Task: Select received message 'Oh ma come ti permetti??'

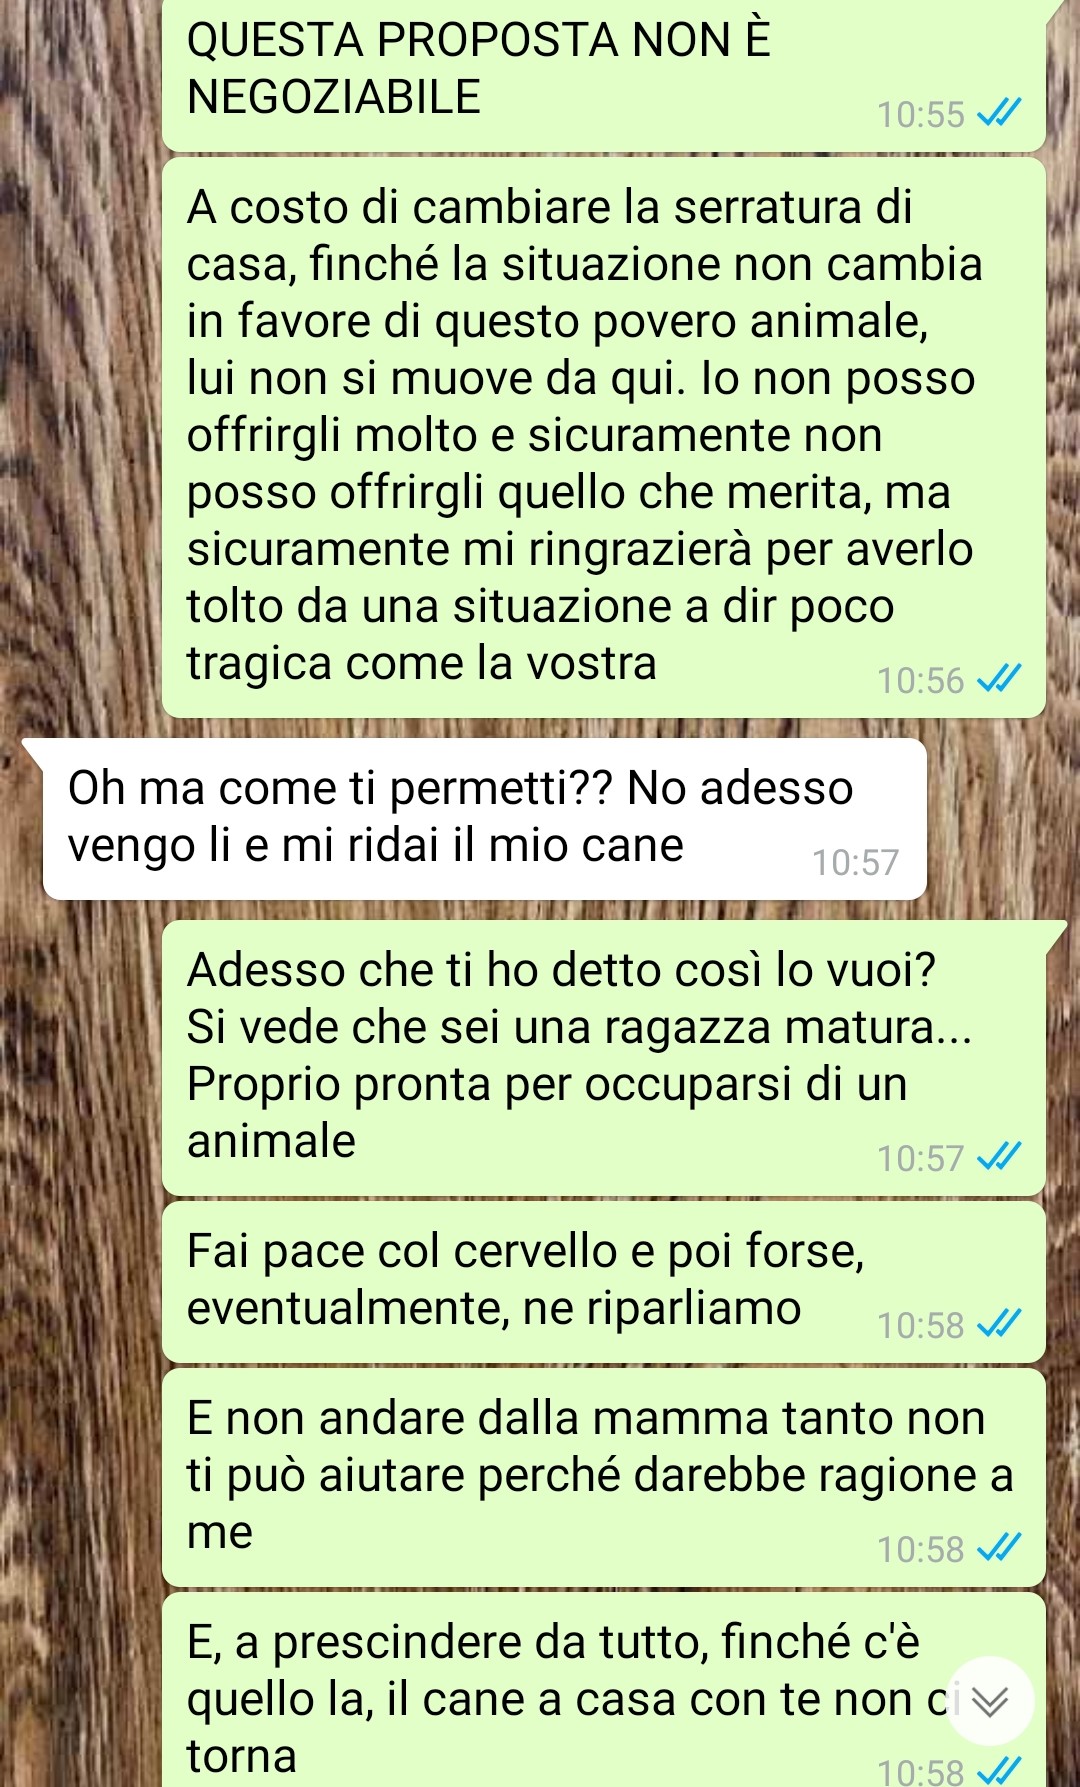Action: click(x=484, y=819)
